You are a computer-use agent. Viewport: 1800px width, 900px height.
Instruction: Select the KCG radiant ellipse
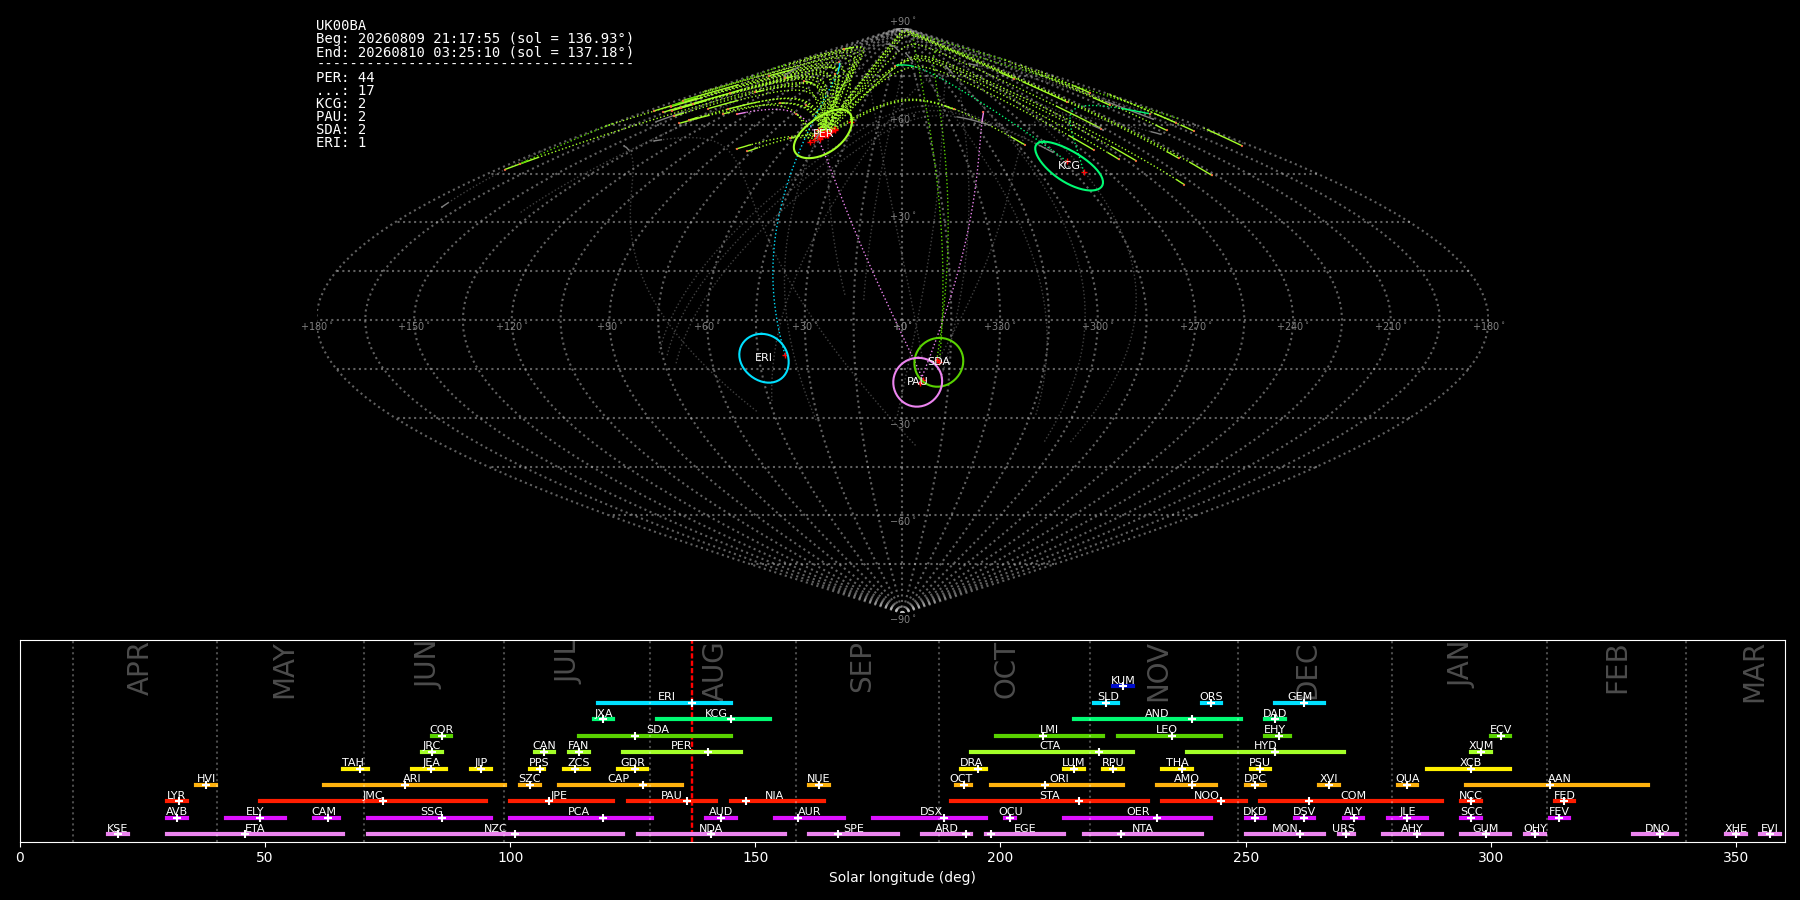coord(1069,166)
